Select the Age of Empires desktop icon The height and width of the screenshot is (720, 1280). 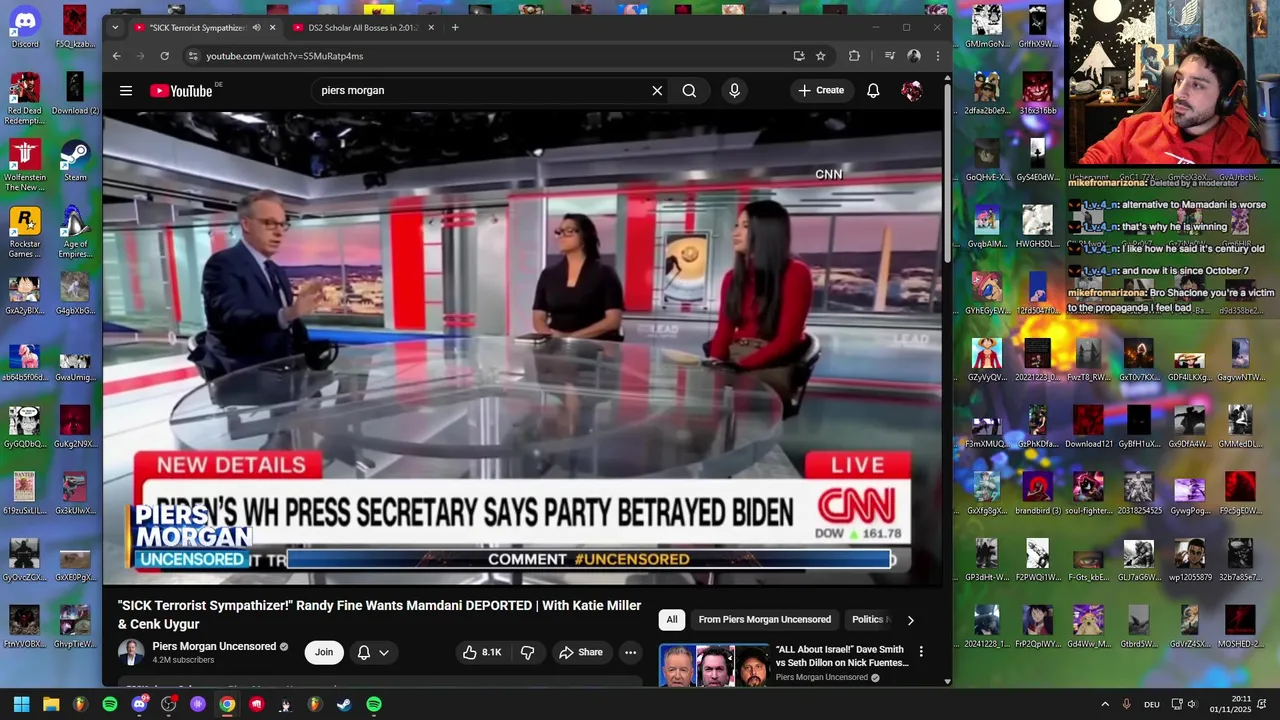(75, 232)
